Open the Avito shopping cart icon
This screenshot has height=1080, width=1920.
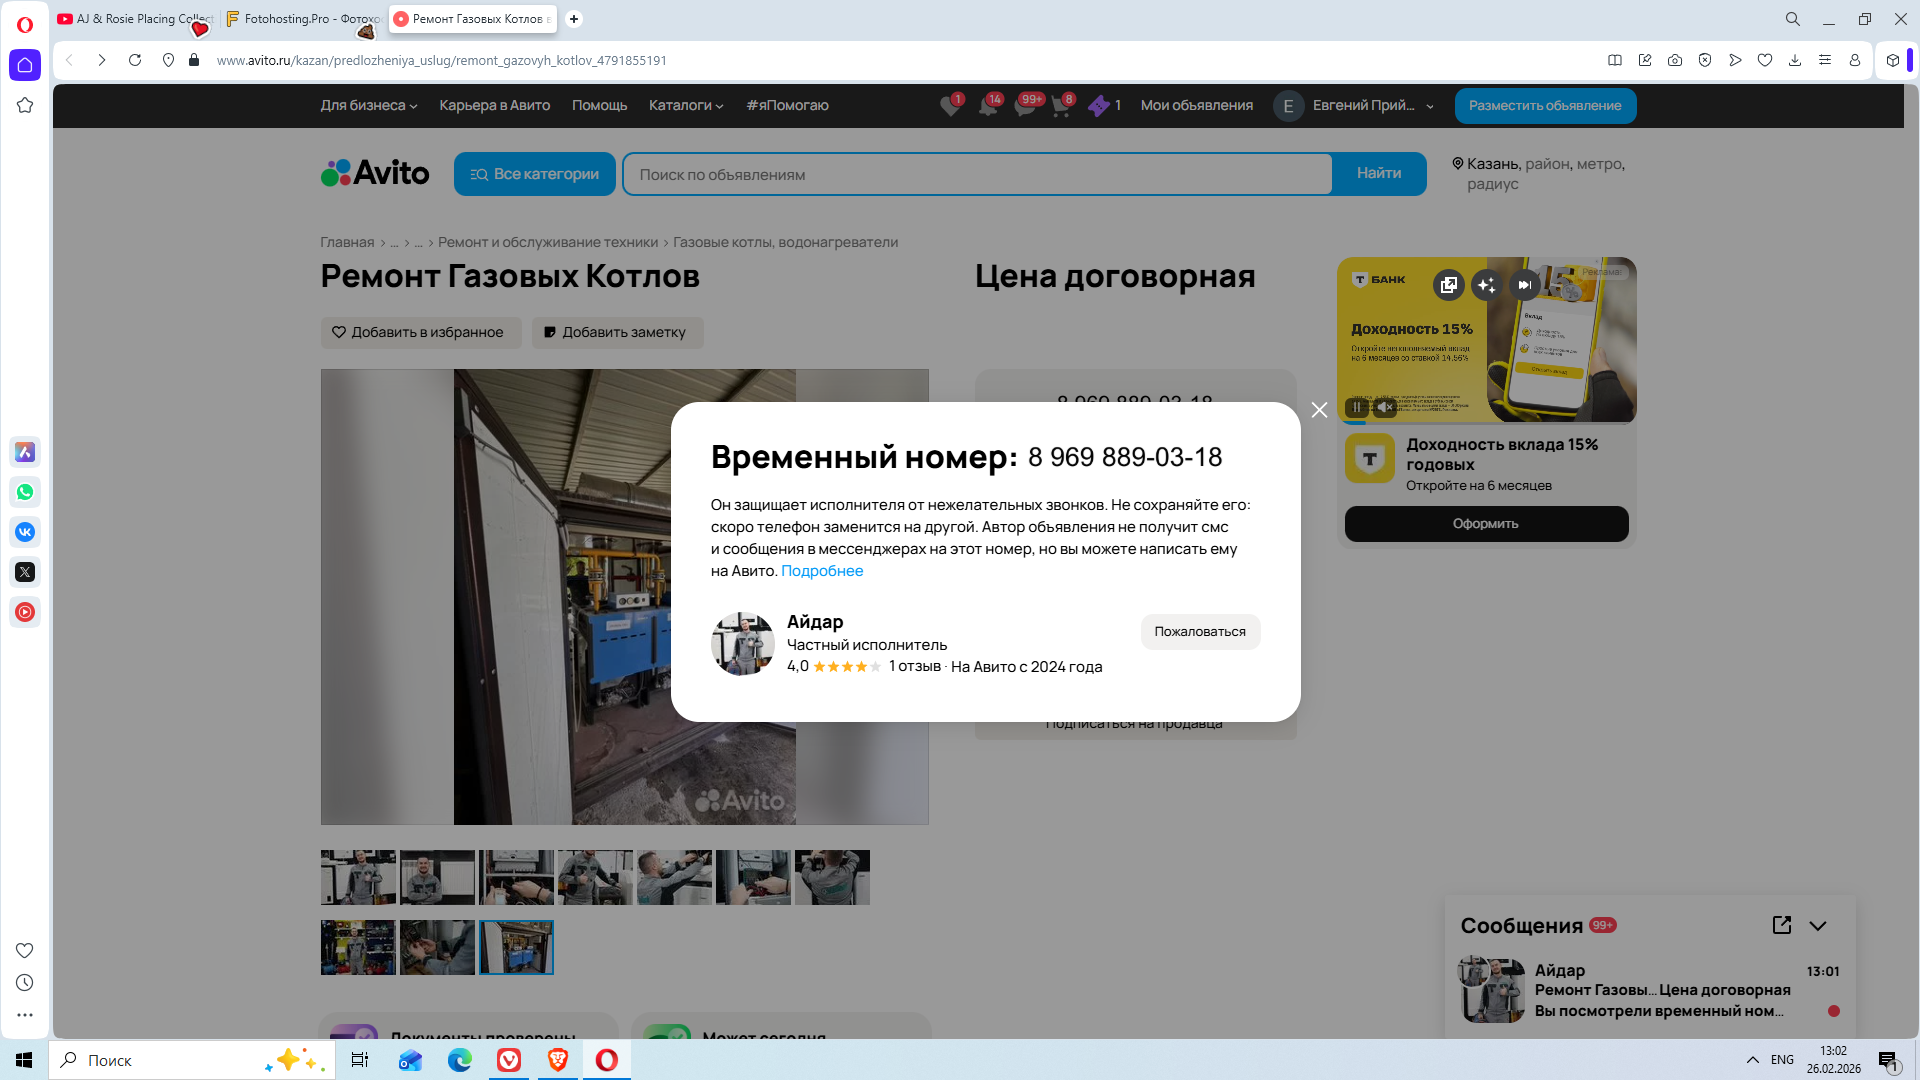pos(1061,106)
